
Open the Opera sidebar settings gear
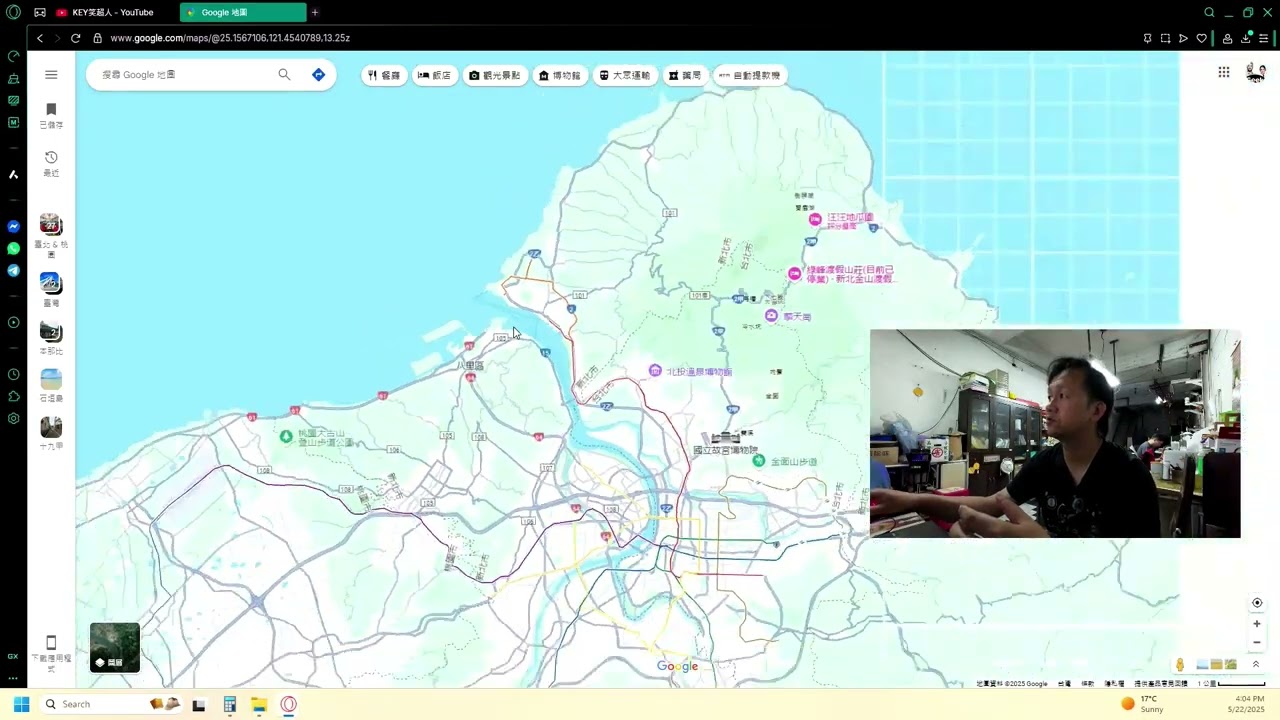[13, 418]
